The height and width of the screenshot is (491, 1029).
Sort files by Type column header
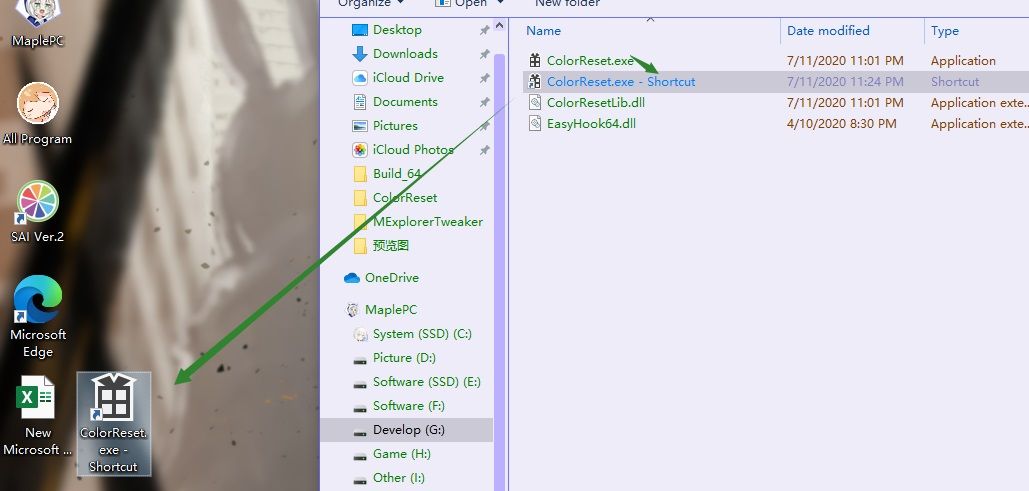(x=944, y=31)
